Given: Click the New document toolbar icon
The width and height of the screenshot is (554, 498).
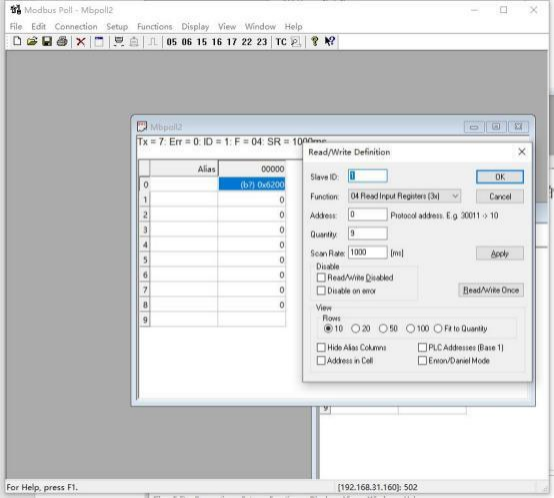Looking at the screenshot, I should click(x=17, y=41).
